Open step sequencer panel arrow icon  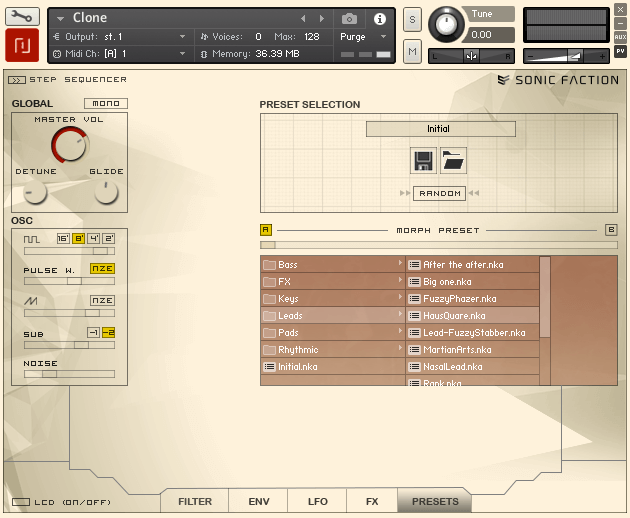tap(16, 80)
